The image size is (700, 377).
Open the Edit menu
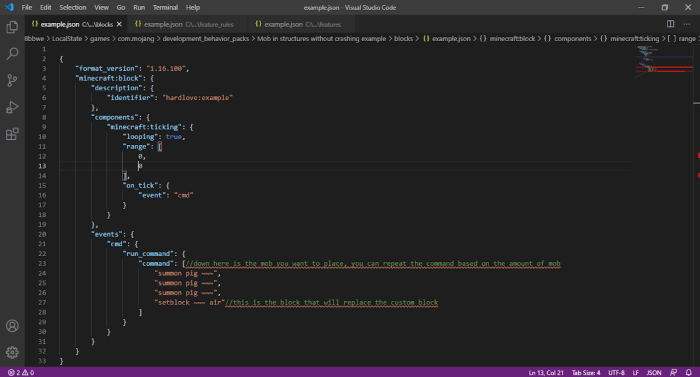coord(46,7)
